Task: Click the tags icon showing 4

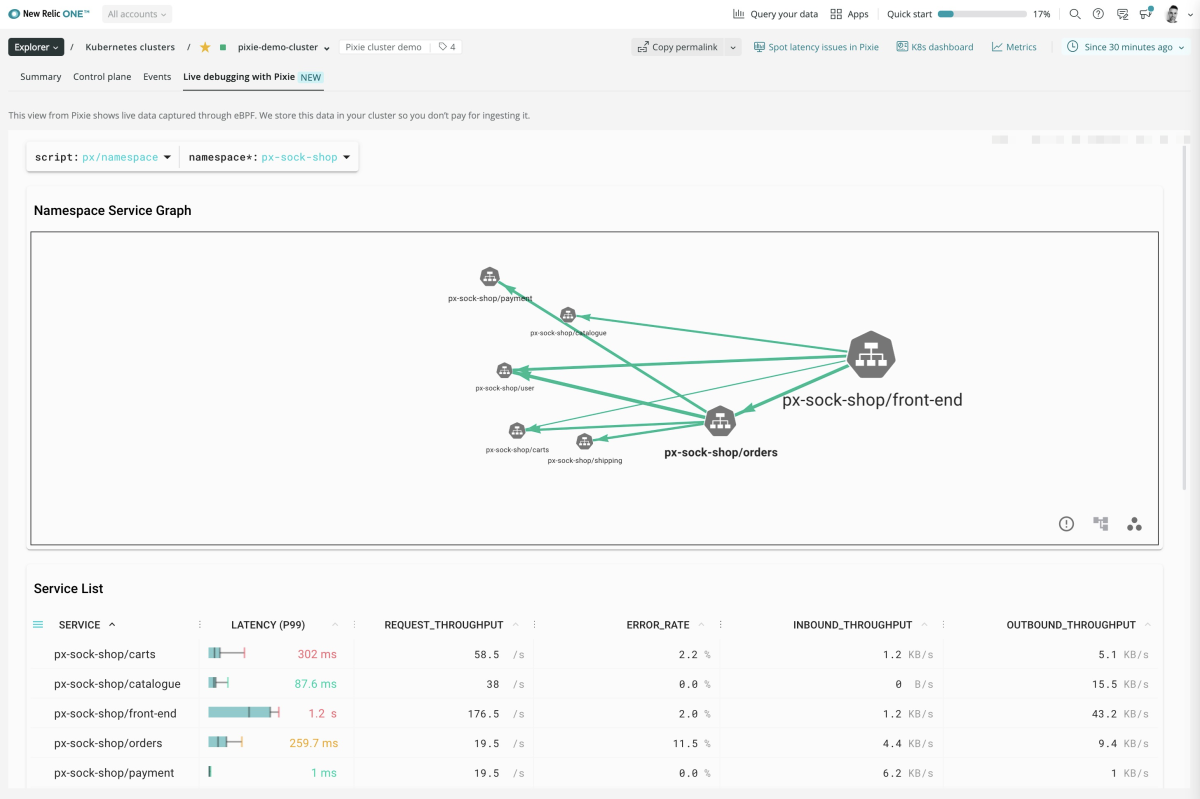Action: 447,47
